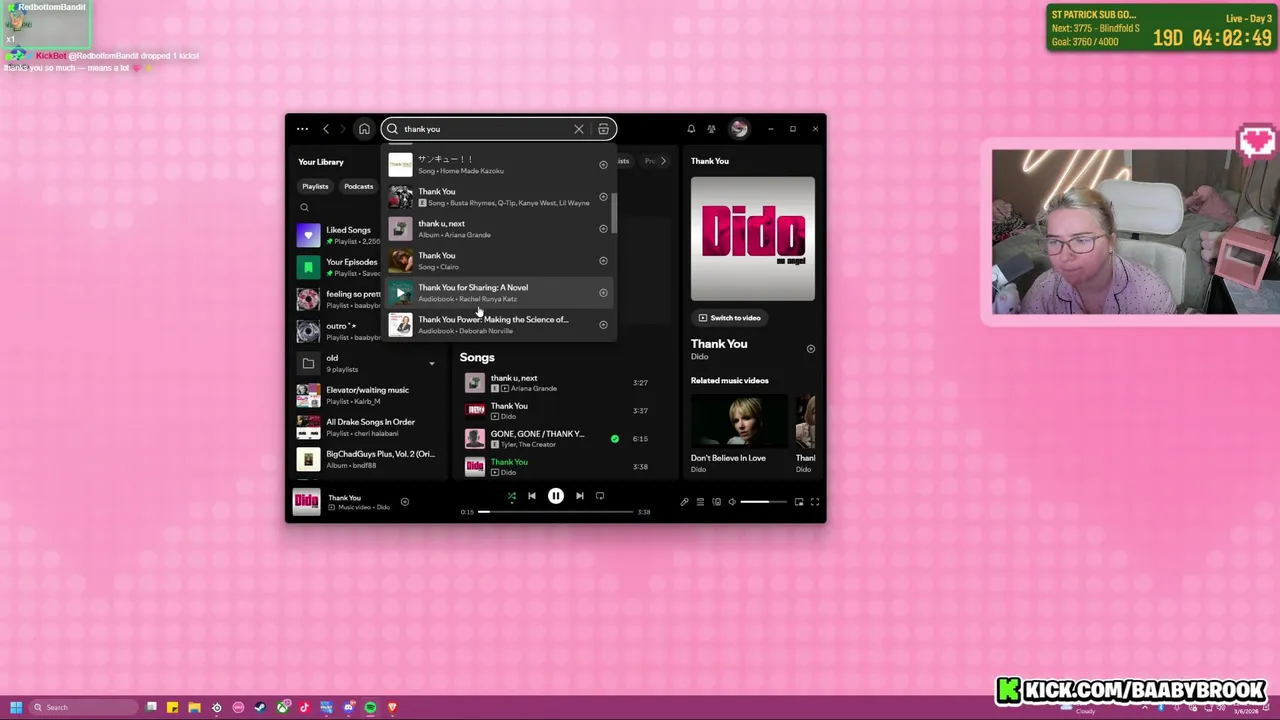The image size is (1280, 720).
Task: Click the Switch to video button
Action: 730,318
